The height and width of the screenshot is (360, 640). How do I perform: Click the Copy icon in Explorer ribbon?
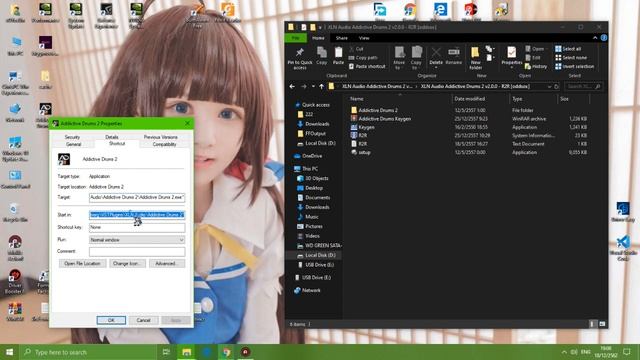pyautogui.click(x=322, y=56)
